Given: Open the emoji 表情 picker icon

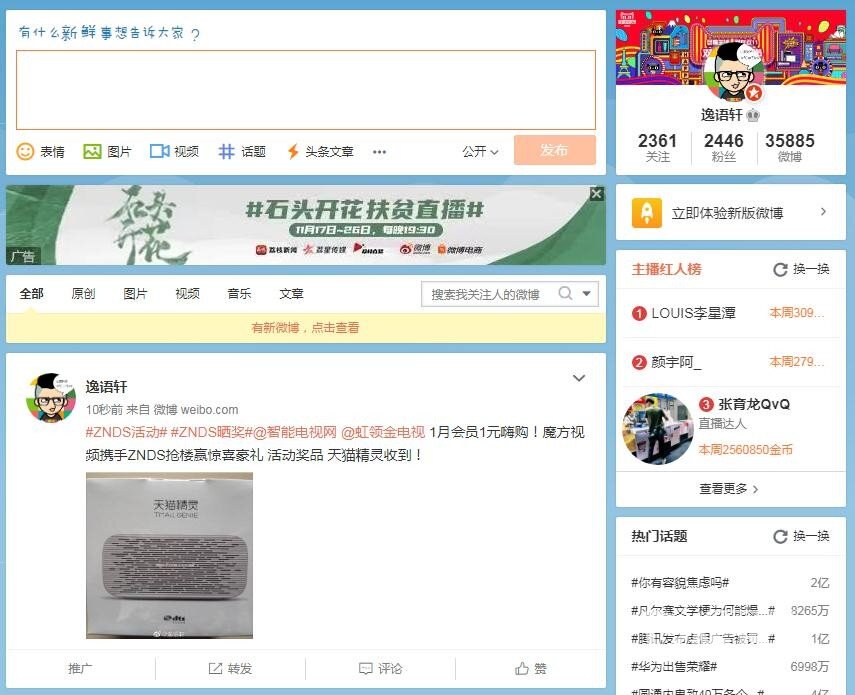Looking at the screenshot, I should point(25,151).
